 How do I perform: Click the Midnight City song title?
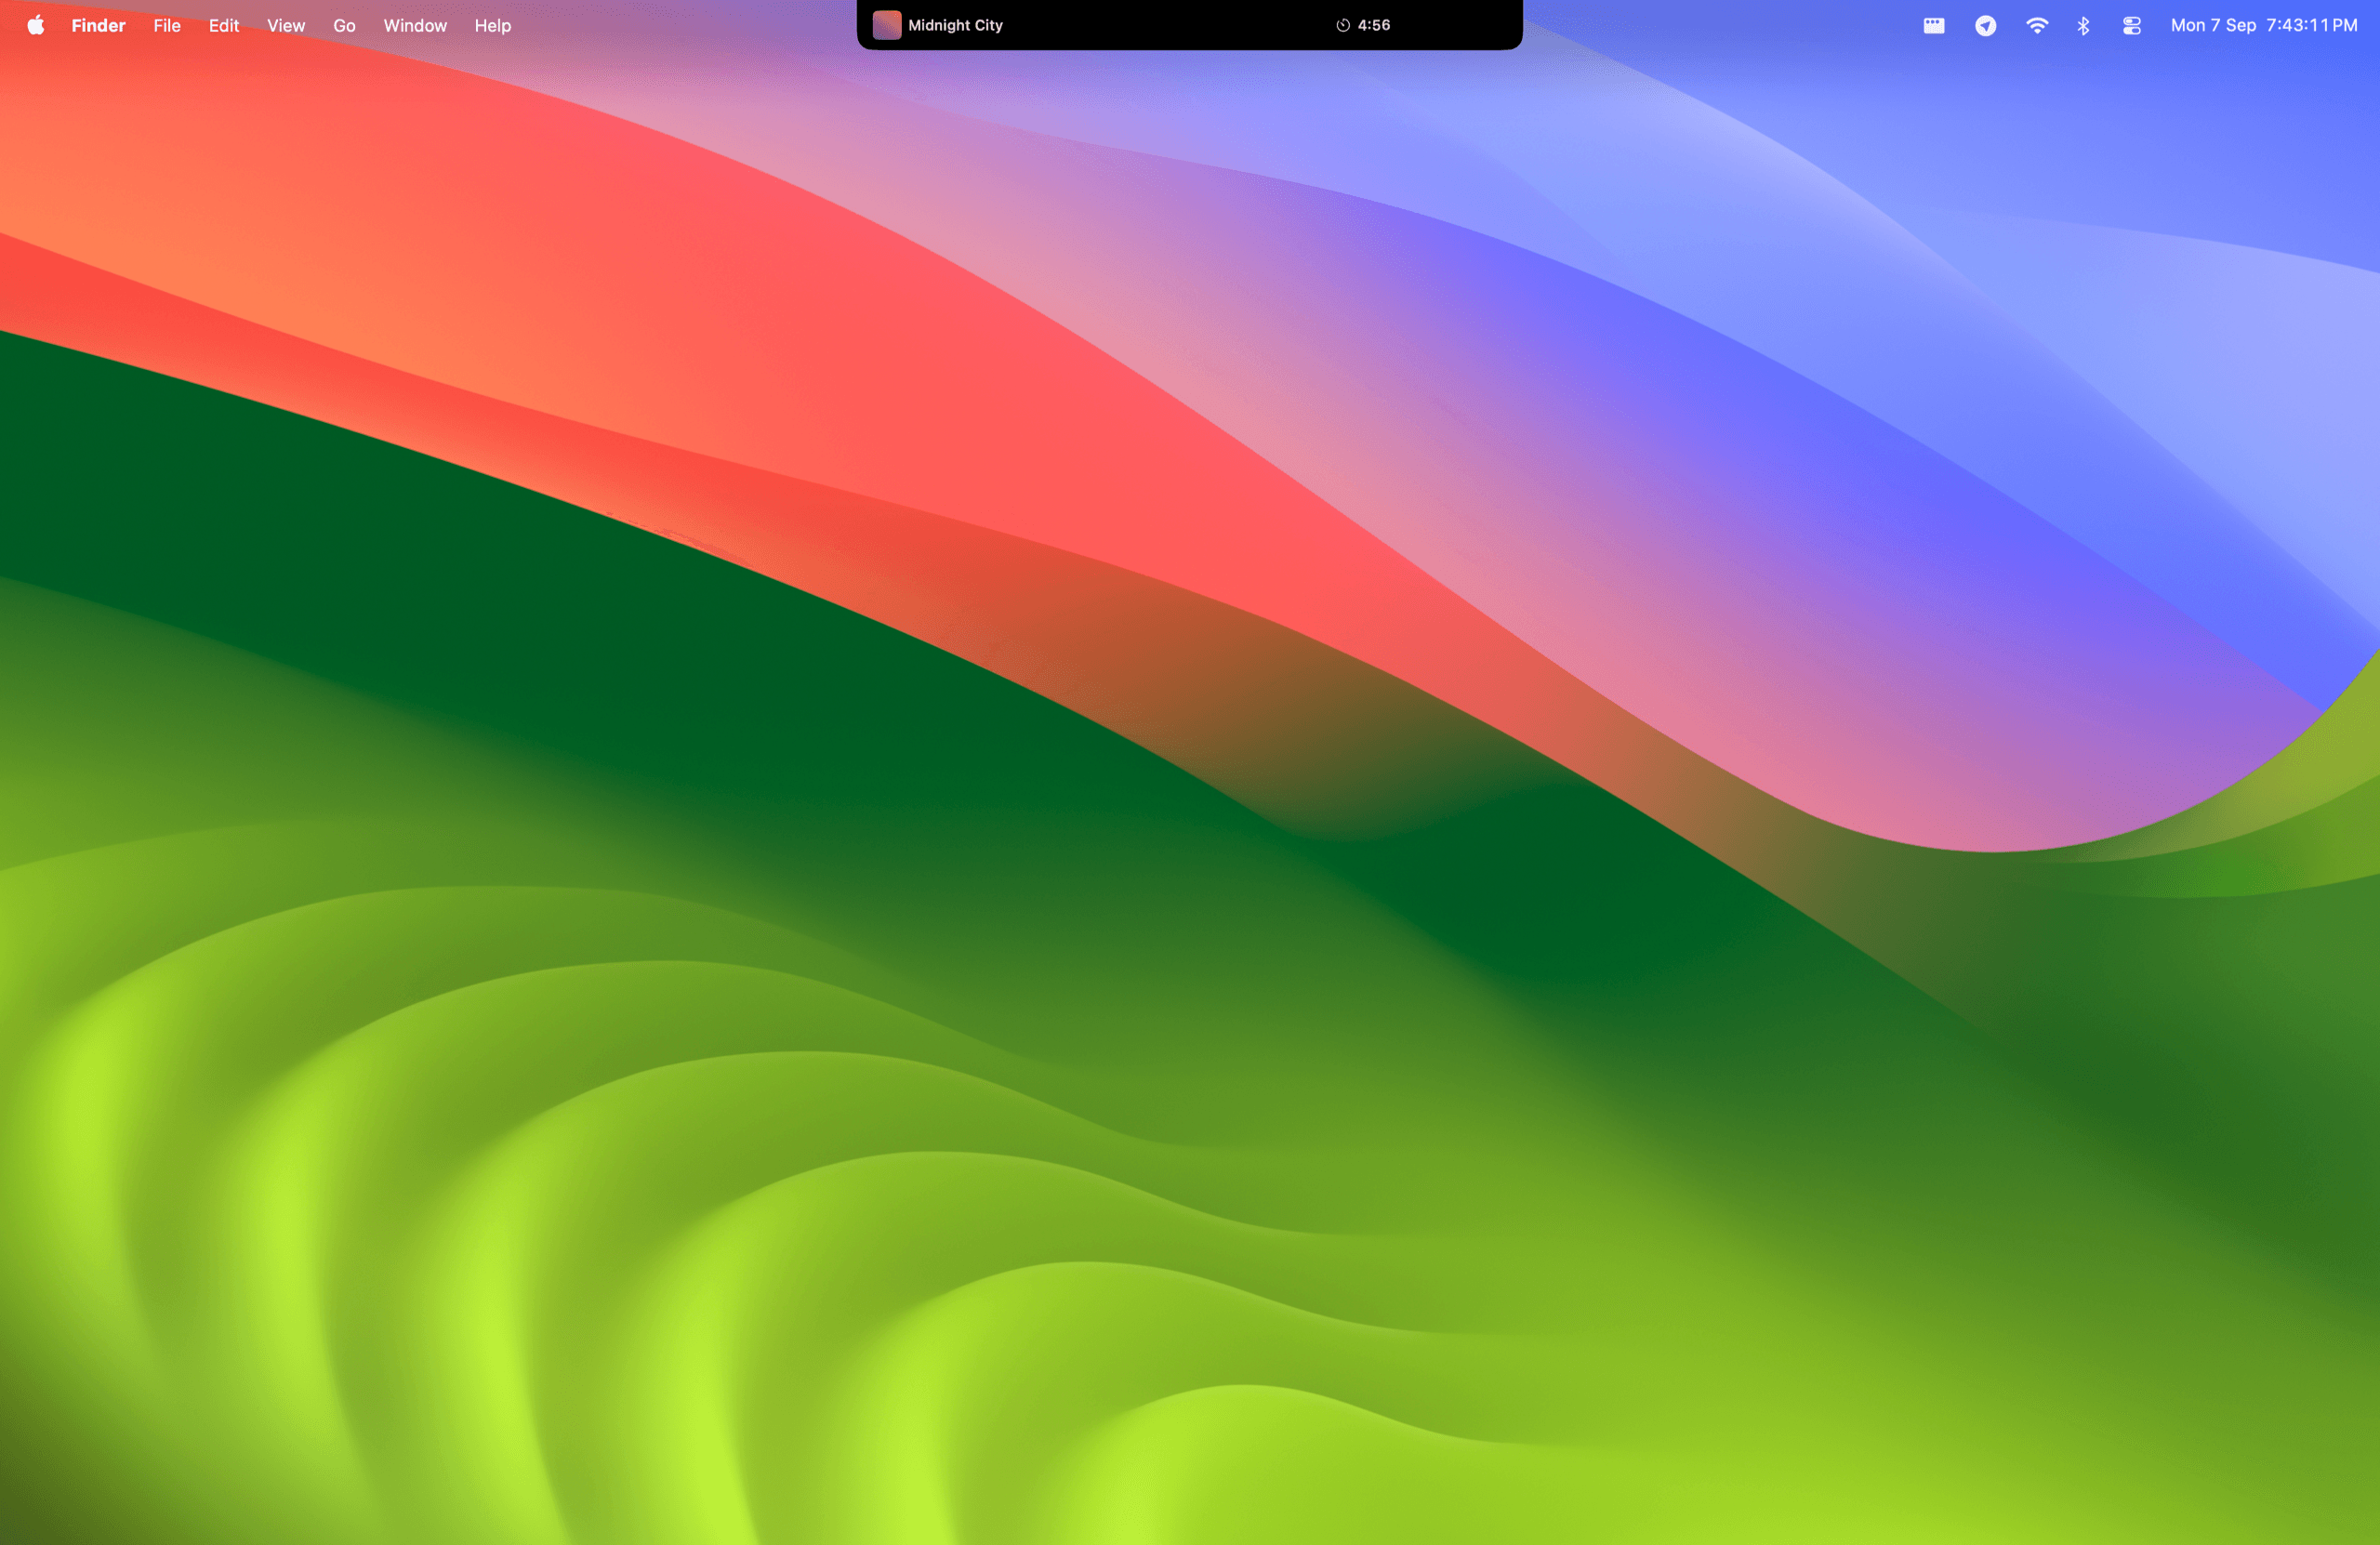click(955, 25)
